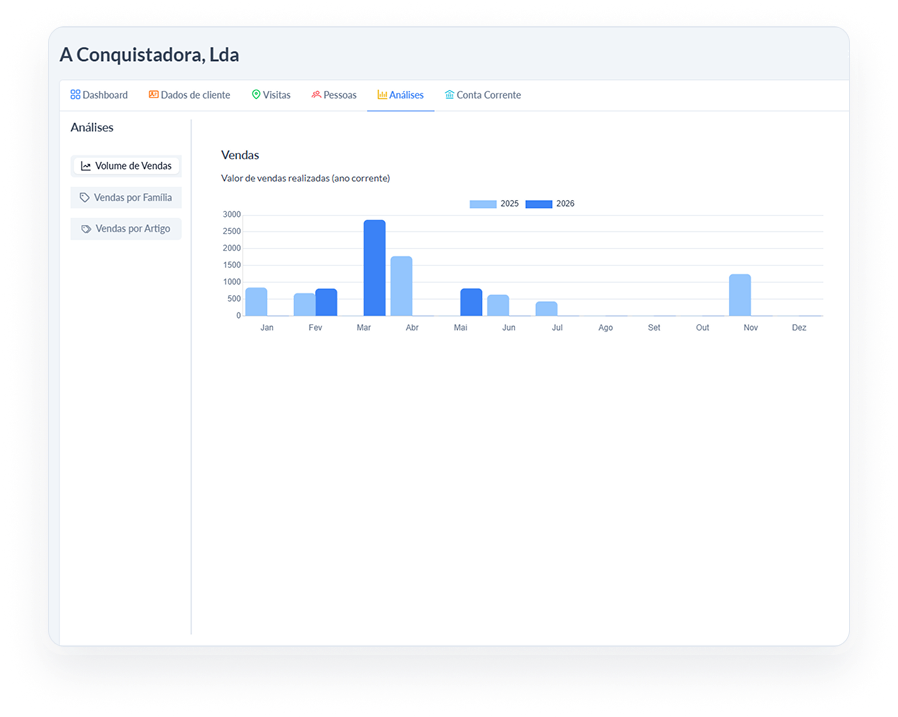The width and height of the screenshot is (898, 717).
Task: Click the Mar axis label
Action: point(364,328)
